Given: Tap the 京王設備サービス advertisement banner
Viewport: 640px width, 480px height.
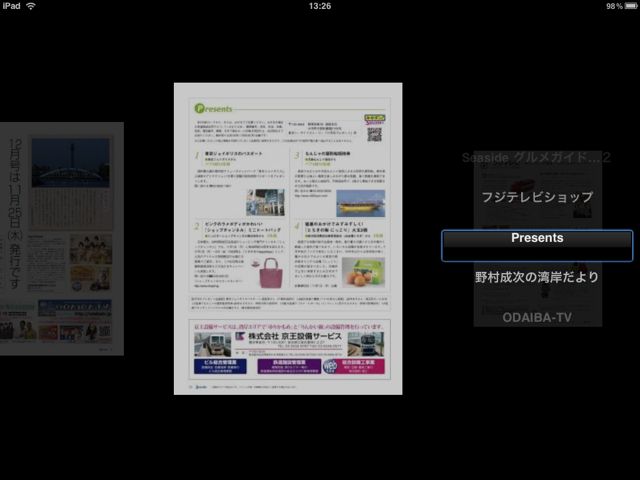Looking at the screenshot, I should (289, 349).
